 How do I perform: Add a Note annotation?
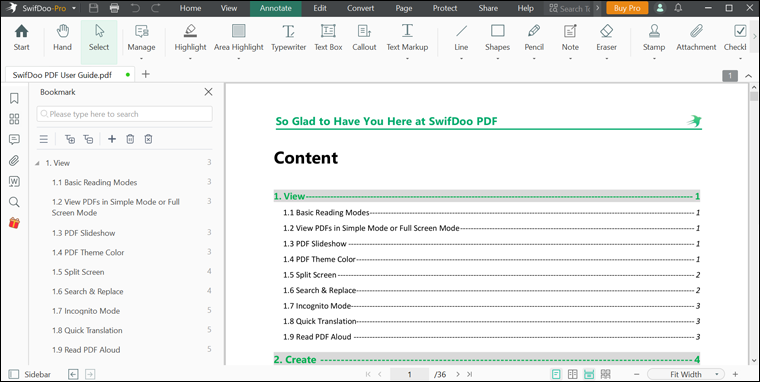click(570, 38)
